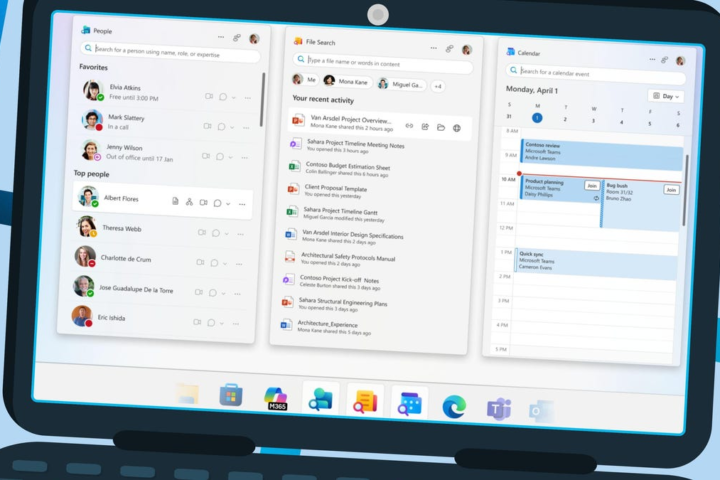This screenshot has width=720, height=480.
Task: Share the Van Arsdel Project Overview file
Action: (x=425, y=127)
